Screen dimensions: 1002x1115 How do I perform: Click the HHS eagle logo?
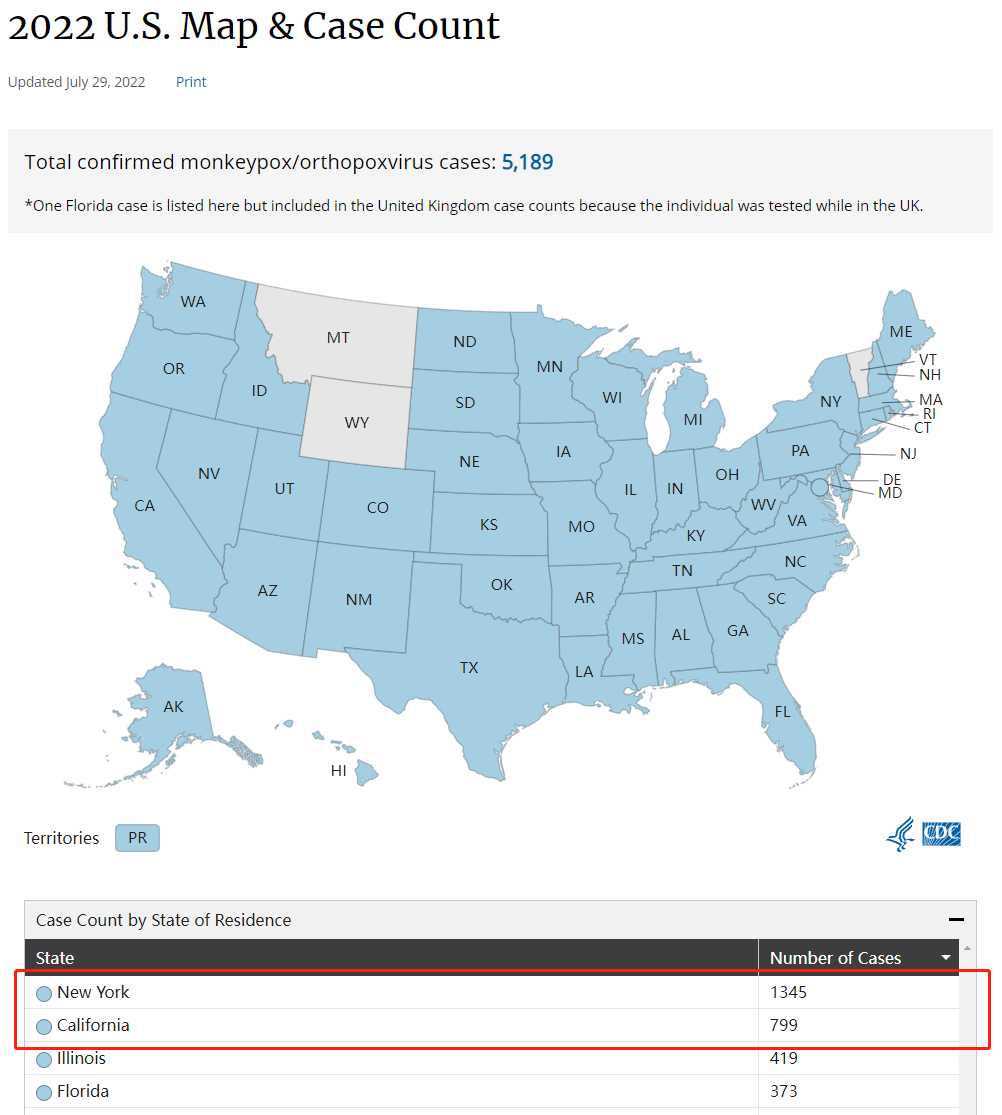pyautogui.click(x=901, y=834)
